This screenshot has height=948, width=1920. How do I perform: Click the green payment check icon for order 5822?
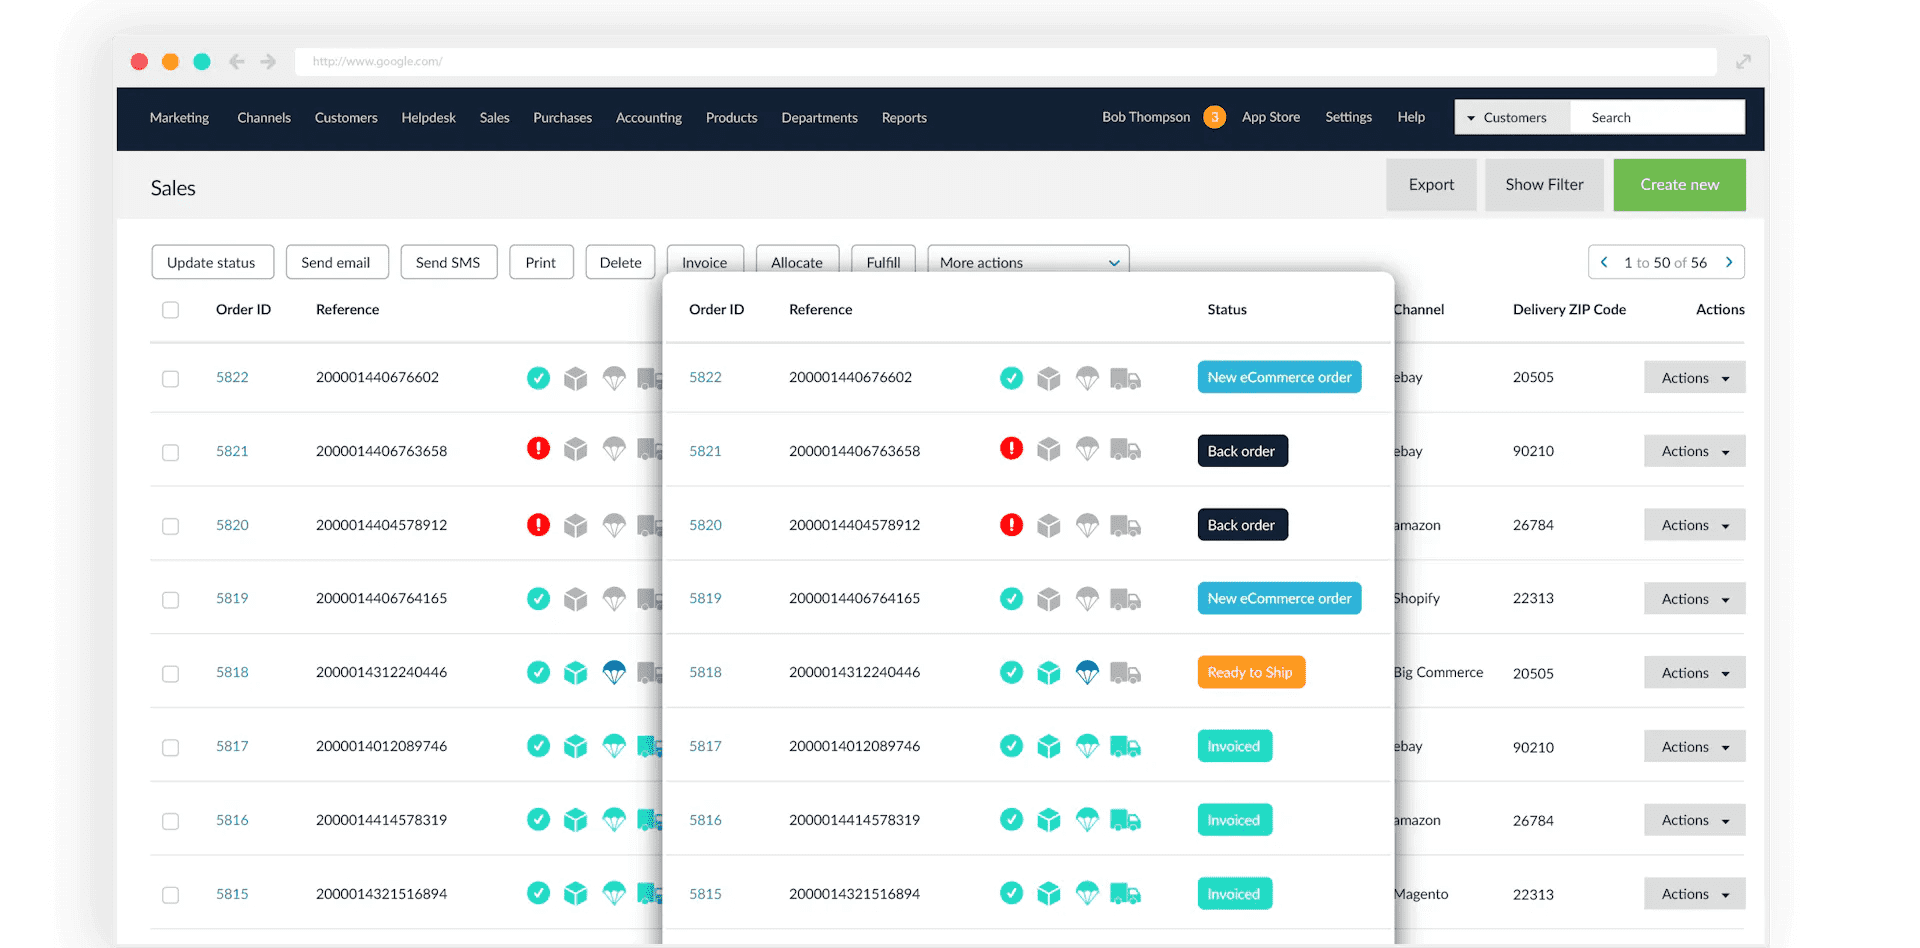(x=1011, y=378)
